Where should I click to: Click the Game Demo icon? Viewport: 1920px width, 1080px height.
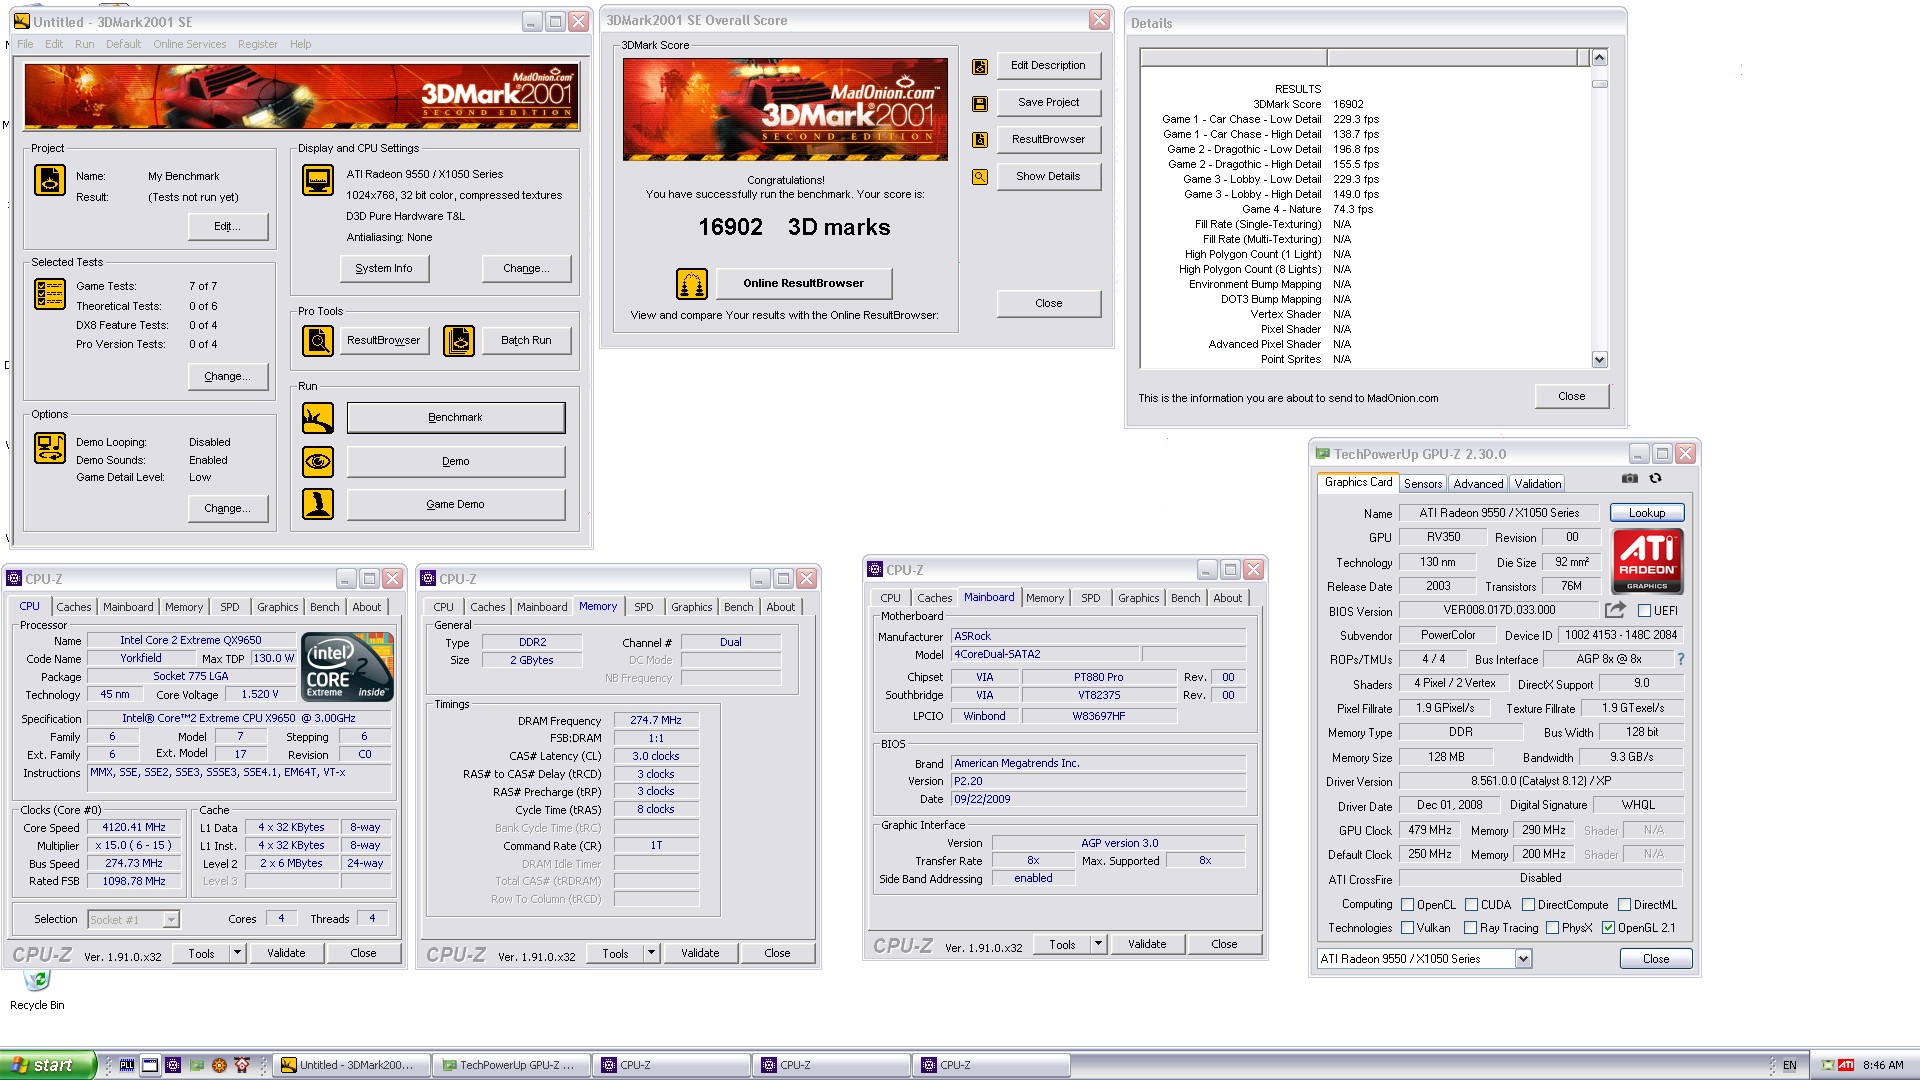pyautogui.click(x=318, y=504)
